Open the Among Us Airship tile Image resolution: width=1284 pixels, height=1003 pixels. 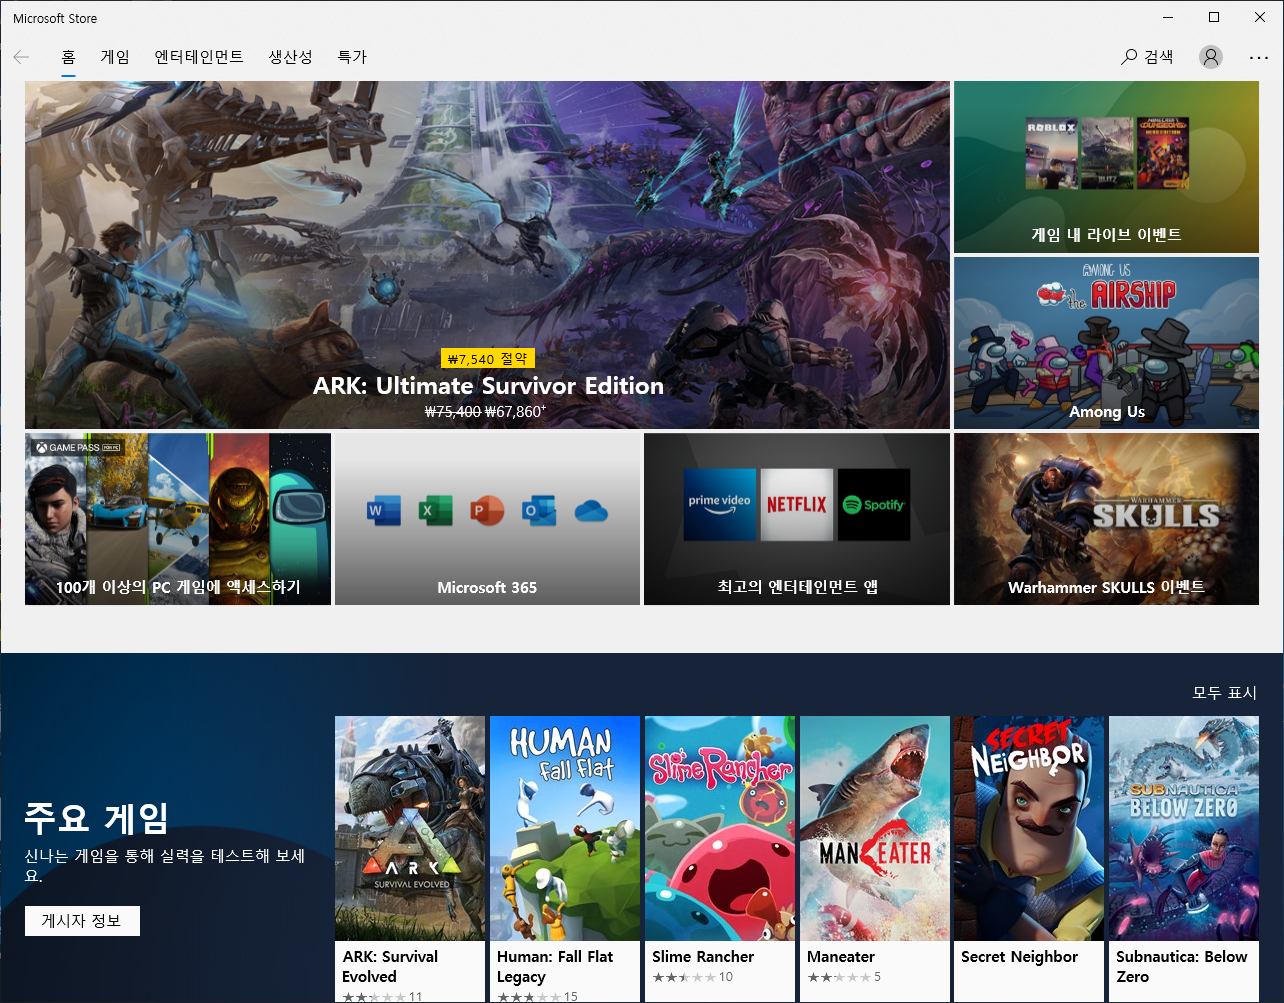[1106, 343]
